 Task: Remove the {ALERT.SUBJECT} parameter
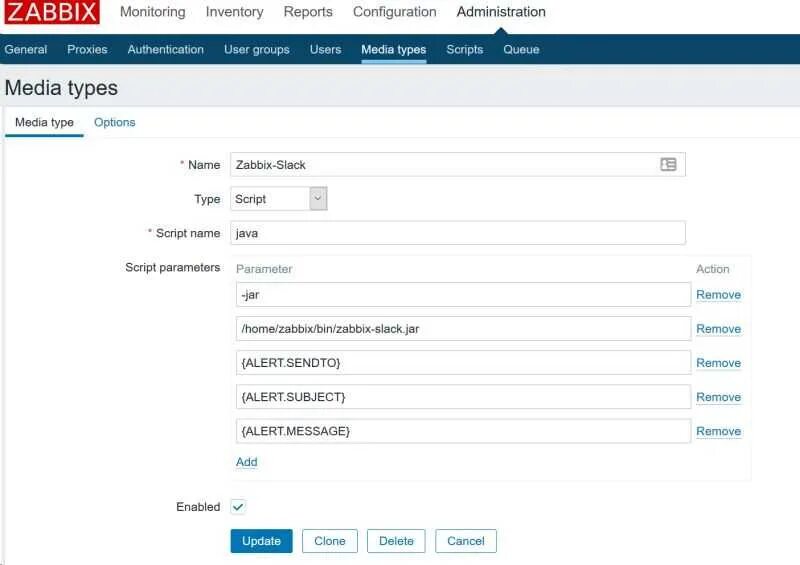[718, 397]
